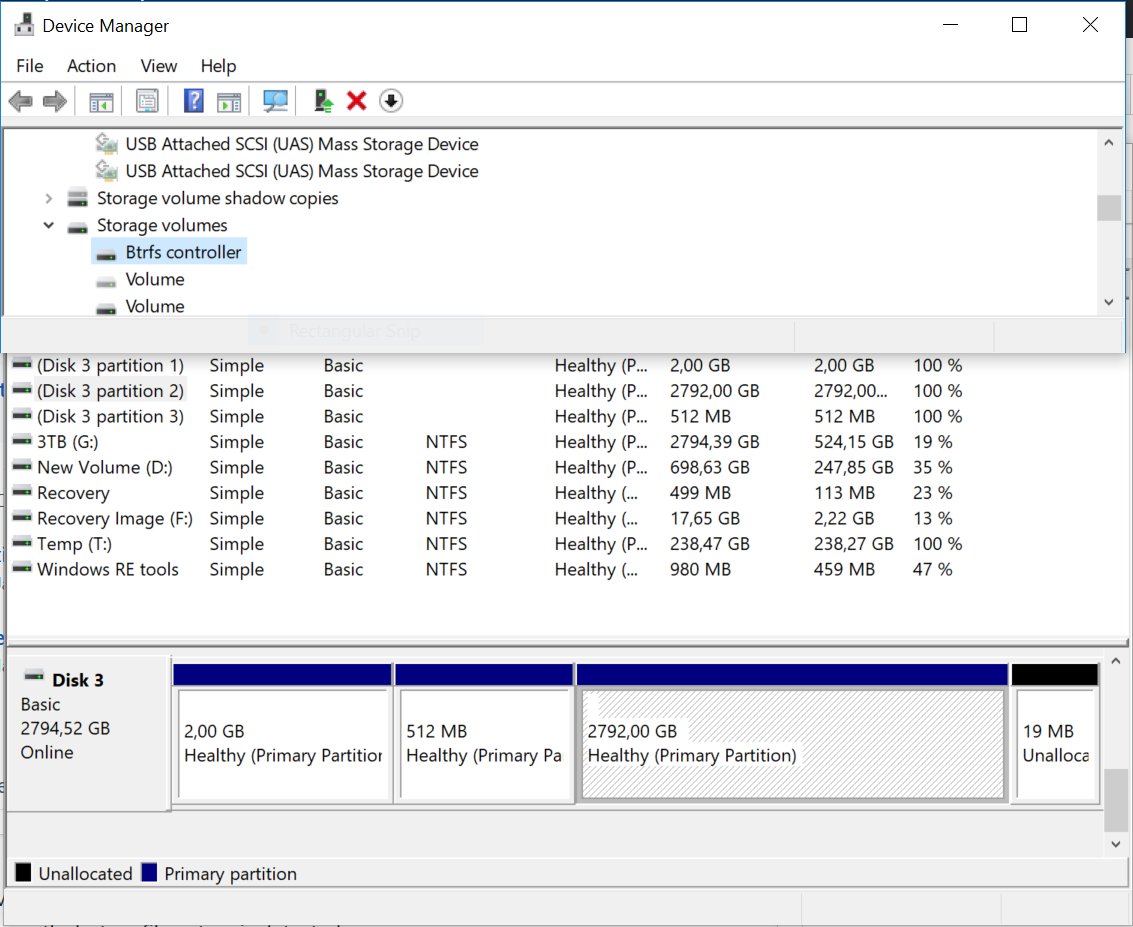This screenshot has height=927, width=1133.
Task: Select second USB Attached SCSI Mass Storage Device
Action: [301, 171]
